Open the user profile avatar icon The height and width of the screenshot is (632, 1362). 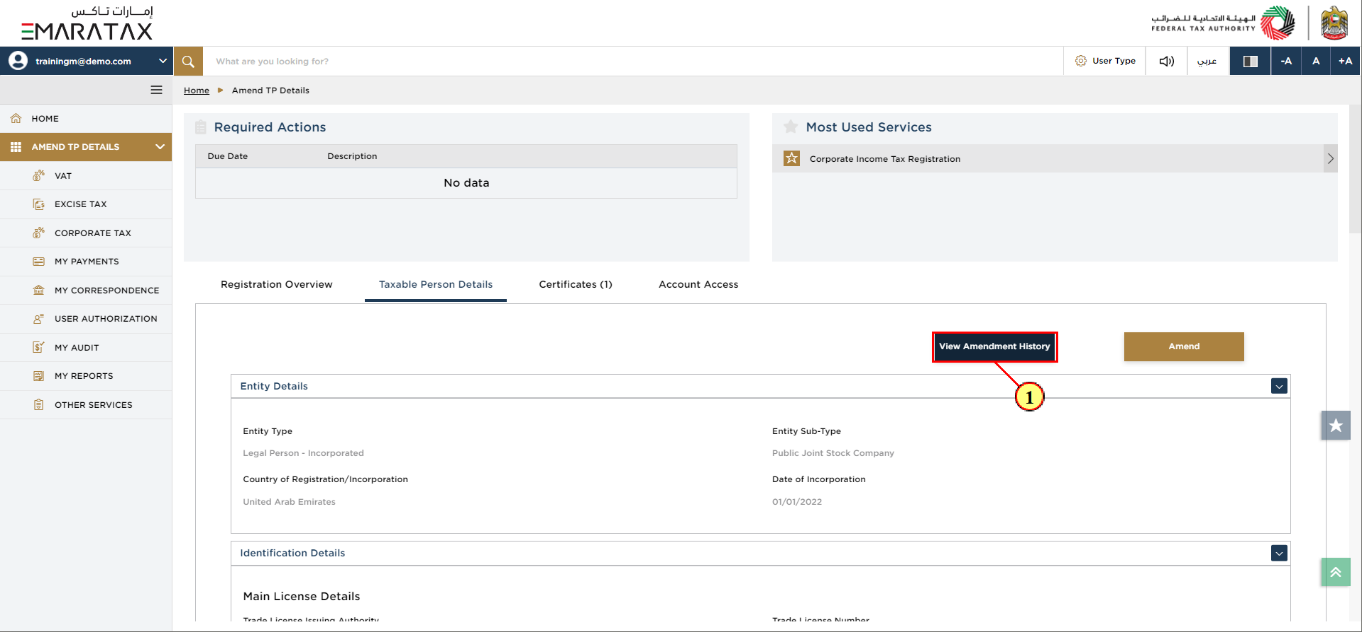click(17, 61)
